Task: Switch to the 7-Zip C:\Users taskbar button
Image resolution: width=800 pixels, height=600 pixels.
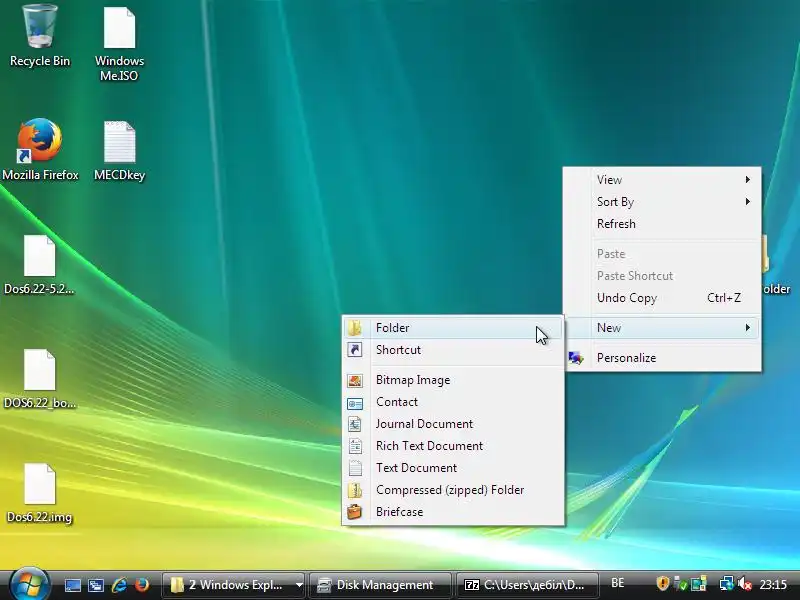Action: click(527, 585)
